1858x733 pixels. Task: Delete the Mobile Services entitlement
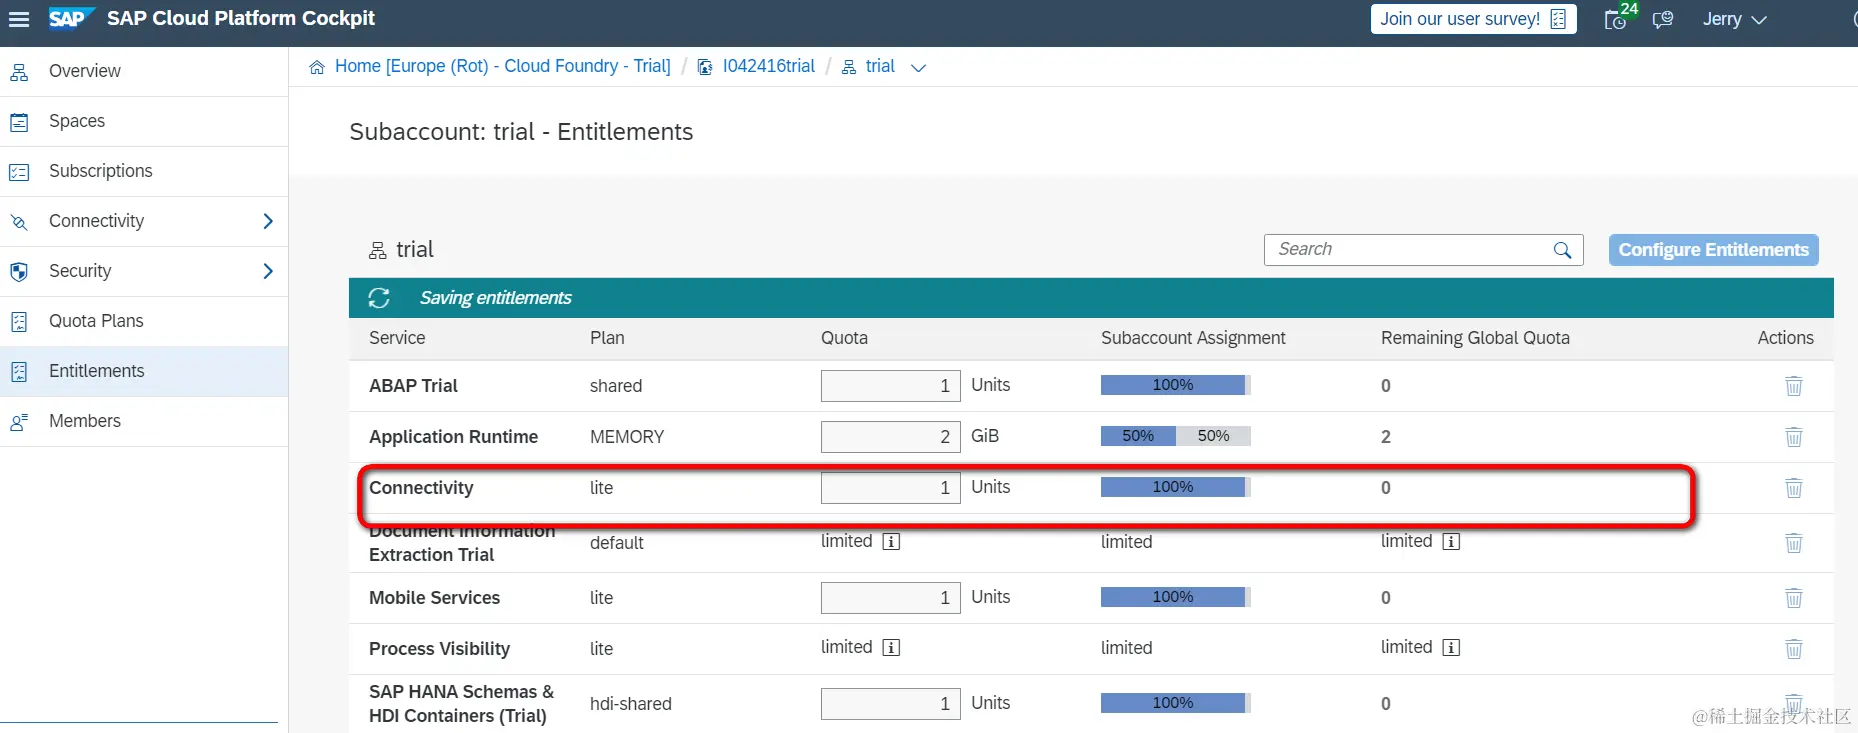pos(1794,598)
